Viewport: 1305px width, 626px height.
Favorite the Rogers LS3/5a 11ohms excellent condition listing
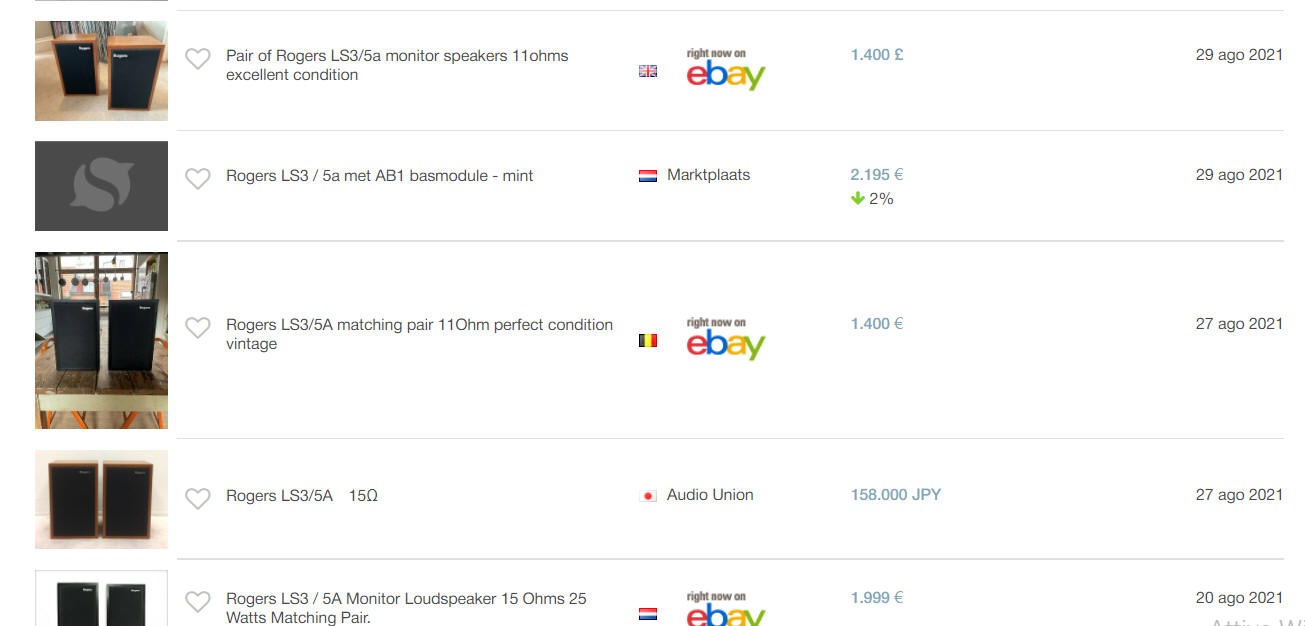click(198, 59)
